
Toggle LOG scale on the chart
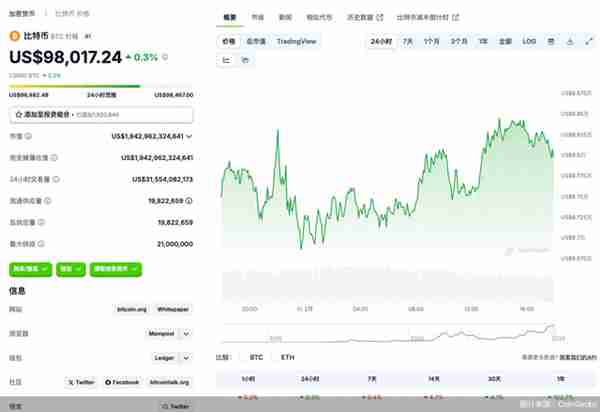529,41
